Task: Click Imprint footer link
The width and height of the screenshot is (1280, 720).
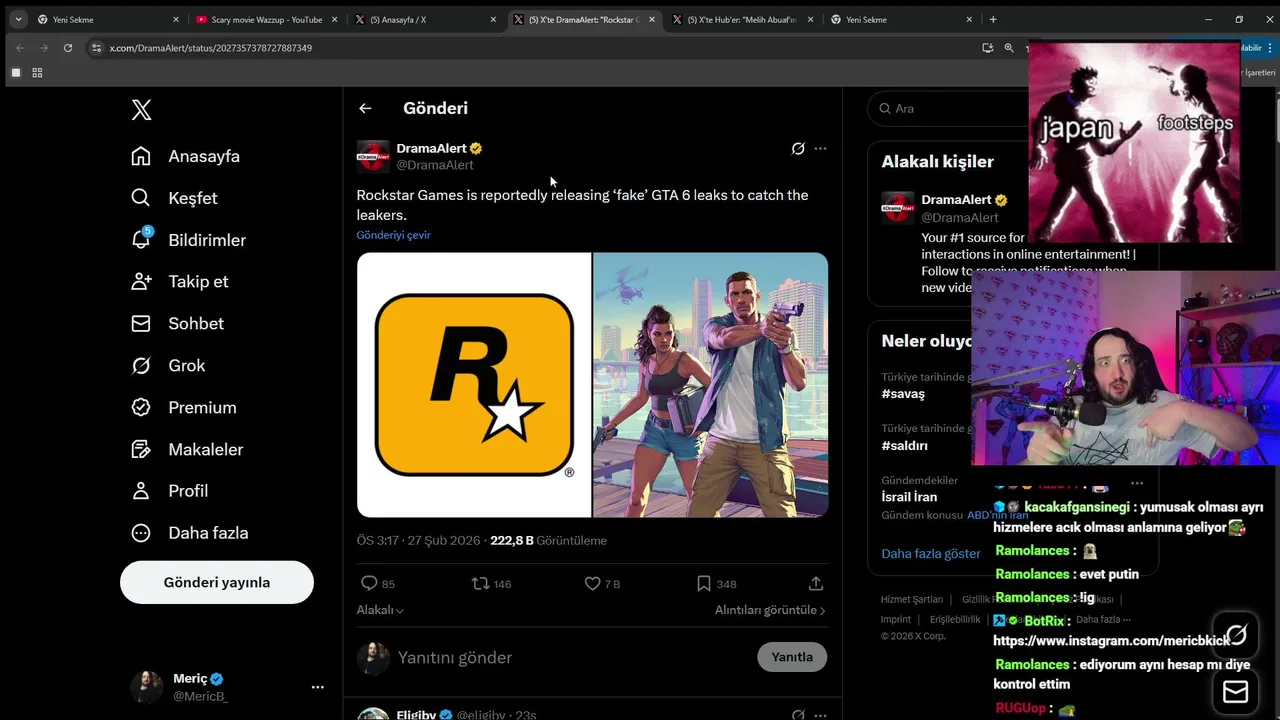Action: click(x=896, y=619)
